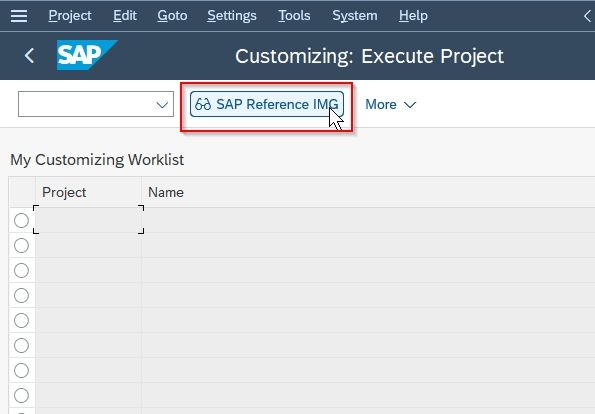Viewport: 595px width, 414px height.
Task: Click the Customizing: Execute Project title
Action: pyautogui.click(x=369, y=56)
